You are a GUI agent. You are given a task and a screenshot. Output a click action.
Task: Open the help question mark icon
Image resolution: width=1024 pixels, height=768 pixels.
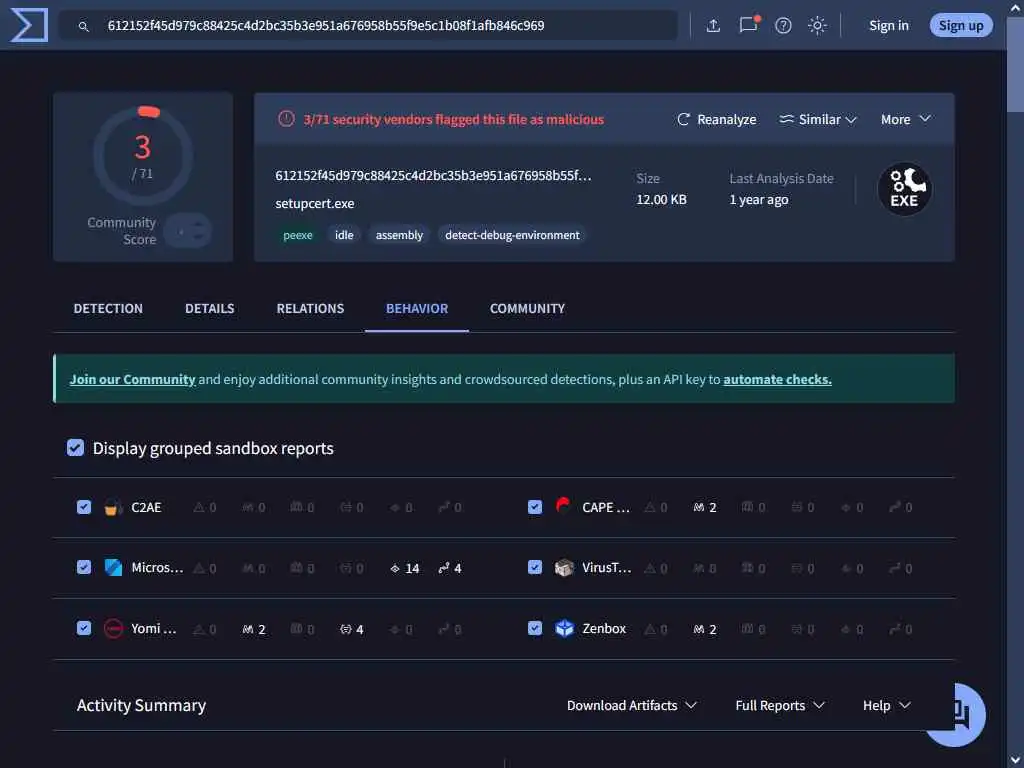[783, 25]
